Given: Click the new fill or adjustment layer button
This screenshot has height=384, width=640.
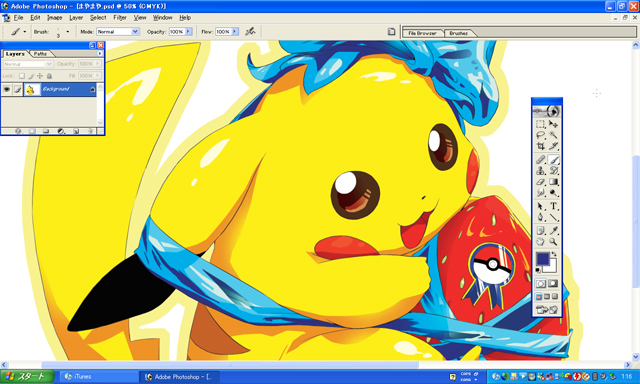Looking at the screenshot, I should (61, 131).
